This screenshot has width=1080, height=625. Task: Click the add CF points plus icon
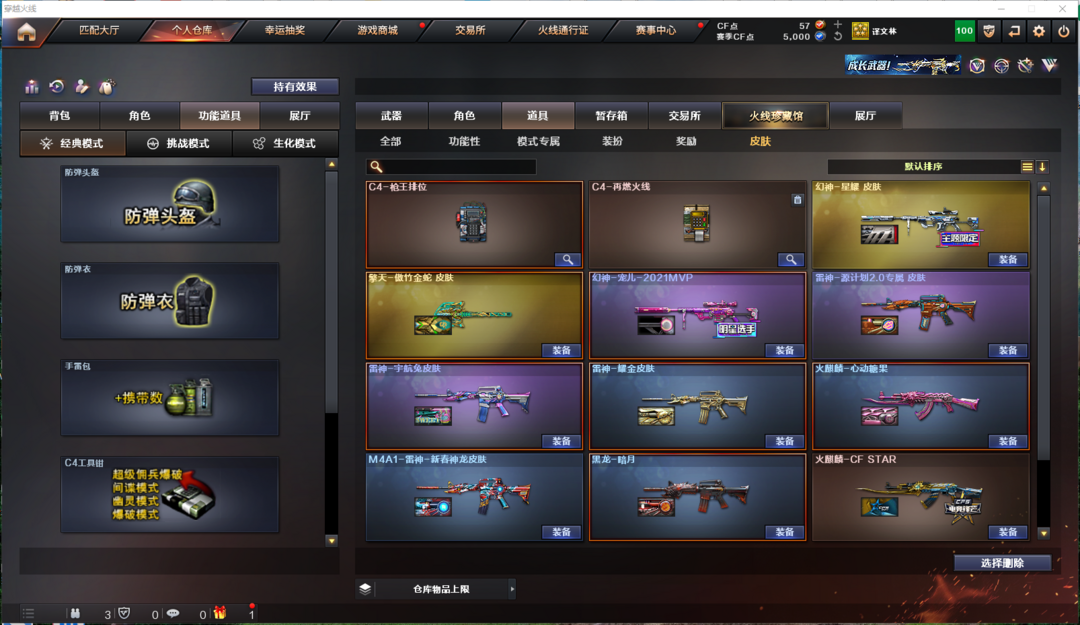(x=838, y=25)
